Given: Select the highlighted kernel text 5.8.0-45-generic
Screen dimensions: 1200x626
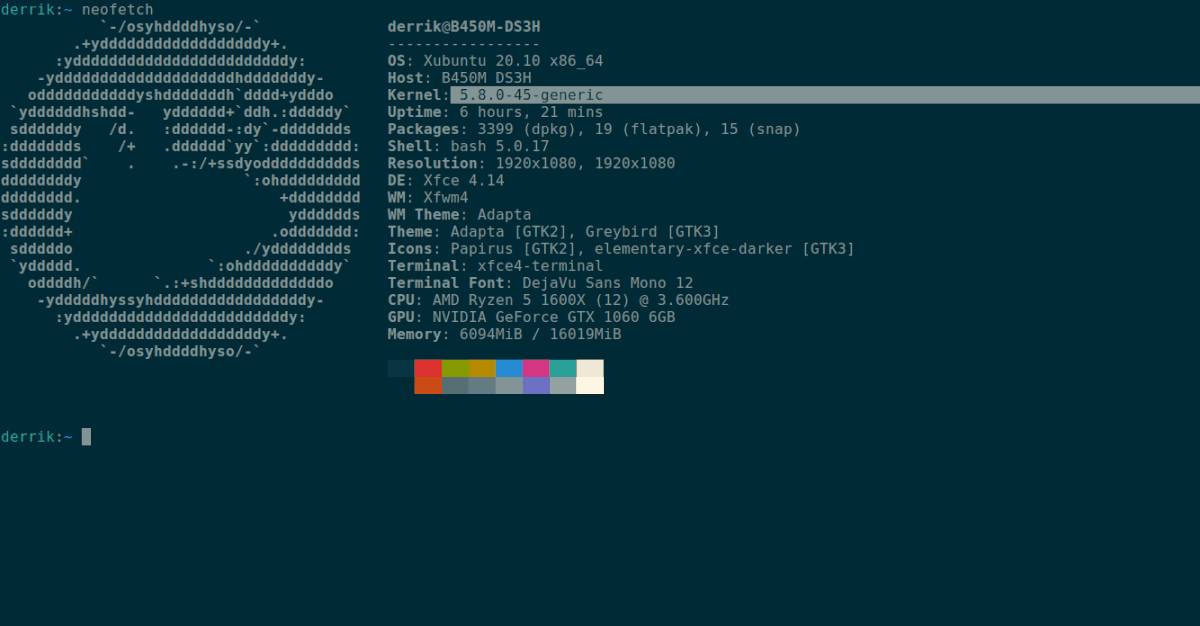Looking at the screenshot, I should [x=530, y=94].
